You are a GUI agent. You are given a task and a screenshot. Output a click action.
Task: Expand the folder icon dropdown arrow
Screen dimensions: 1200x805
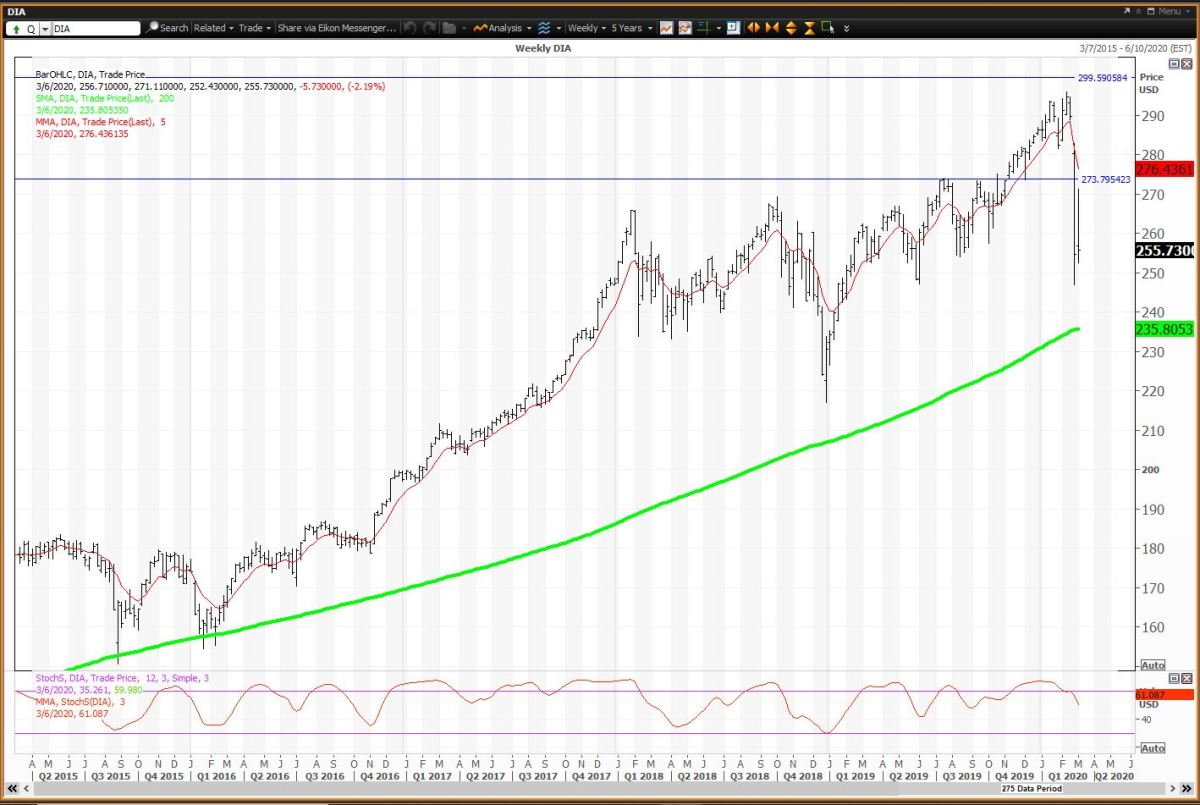(464, 29)
